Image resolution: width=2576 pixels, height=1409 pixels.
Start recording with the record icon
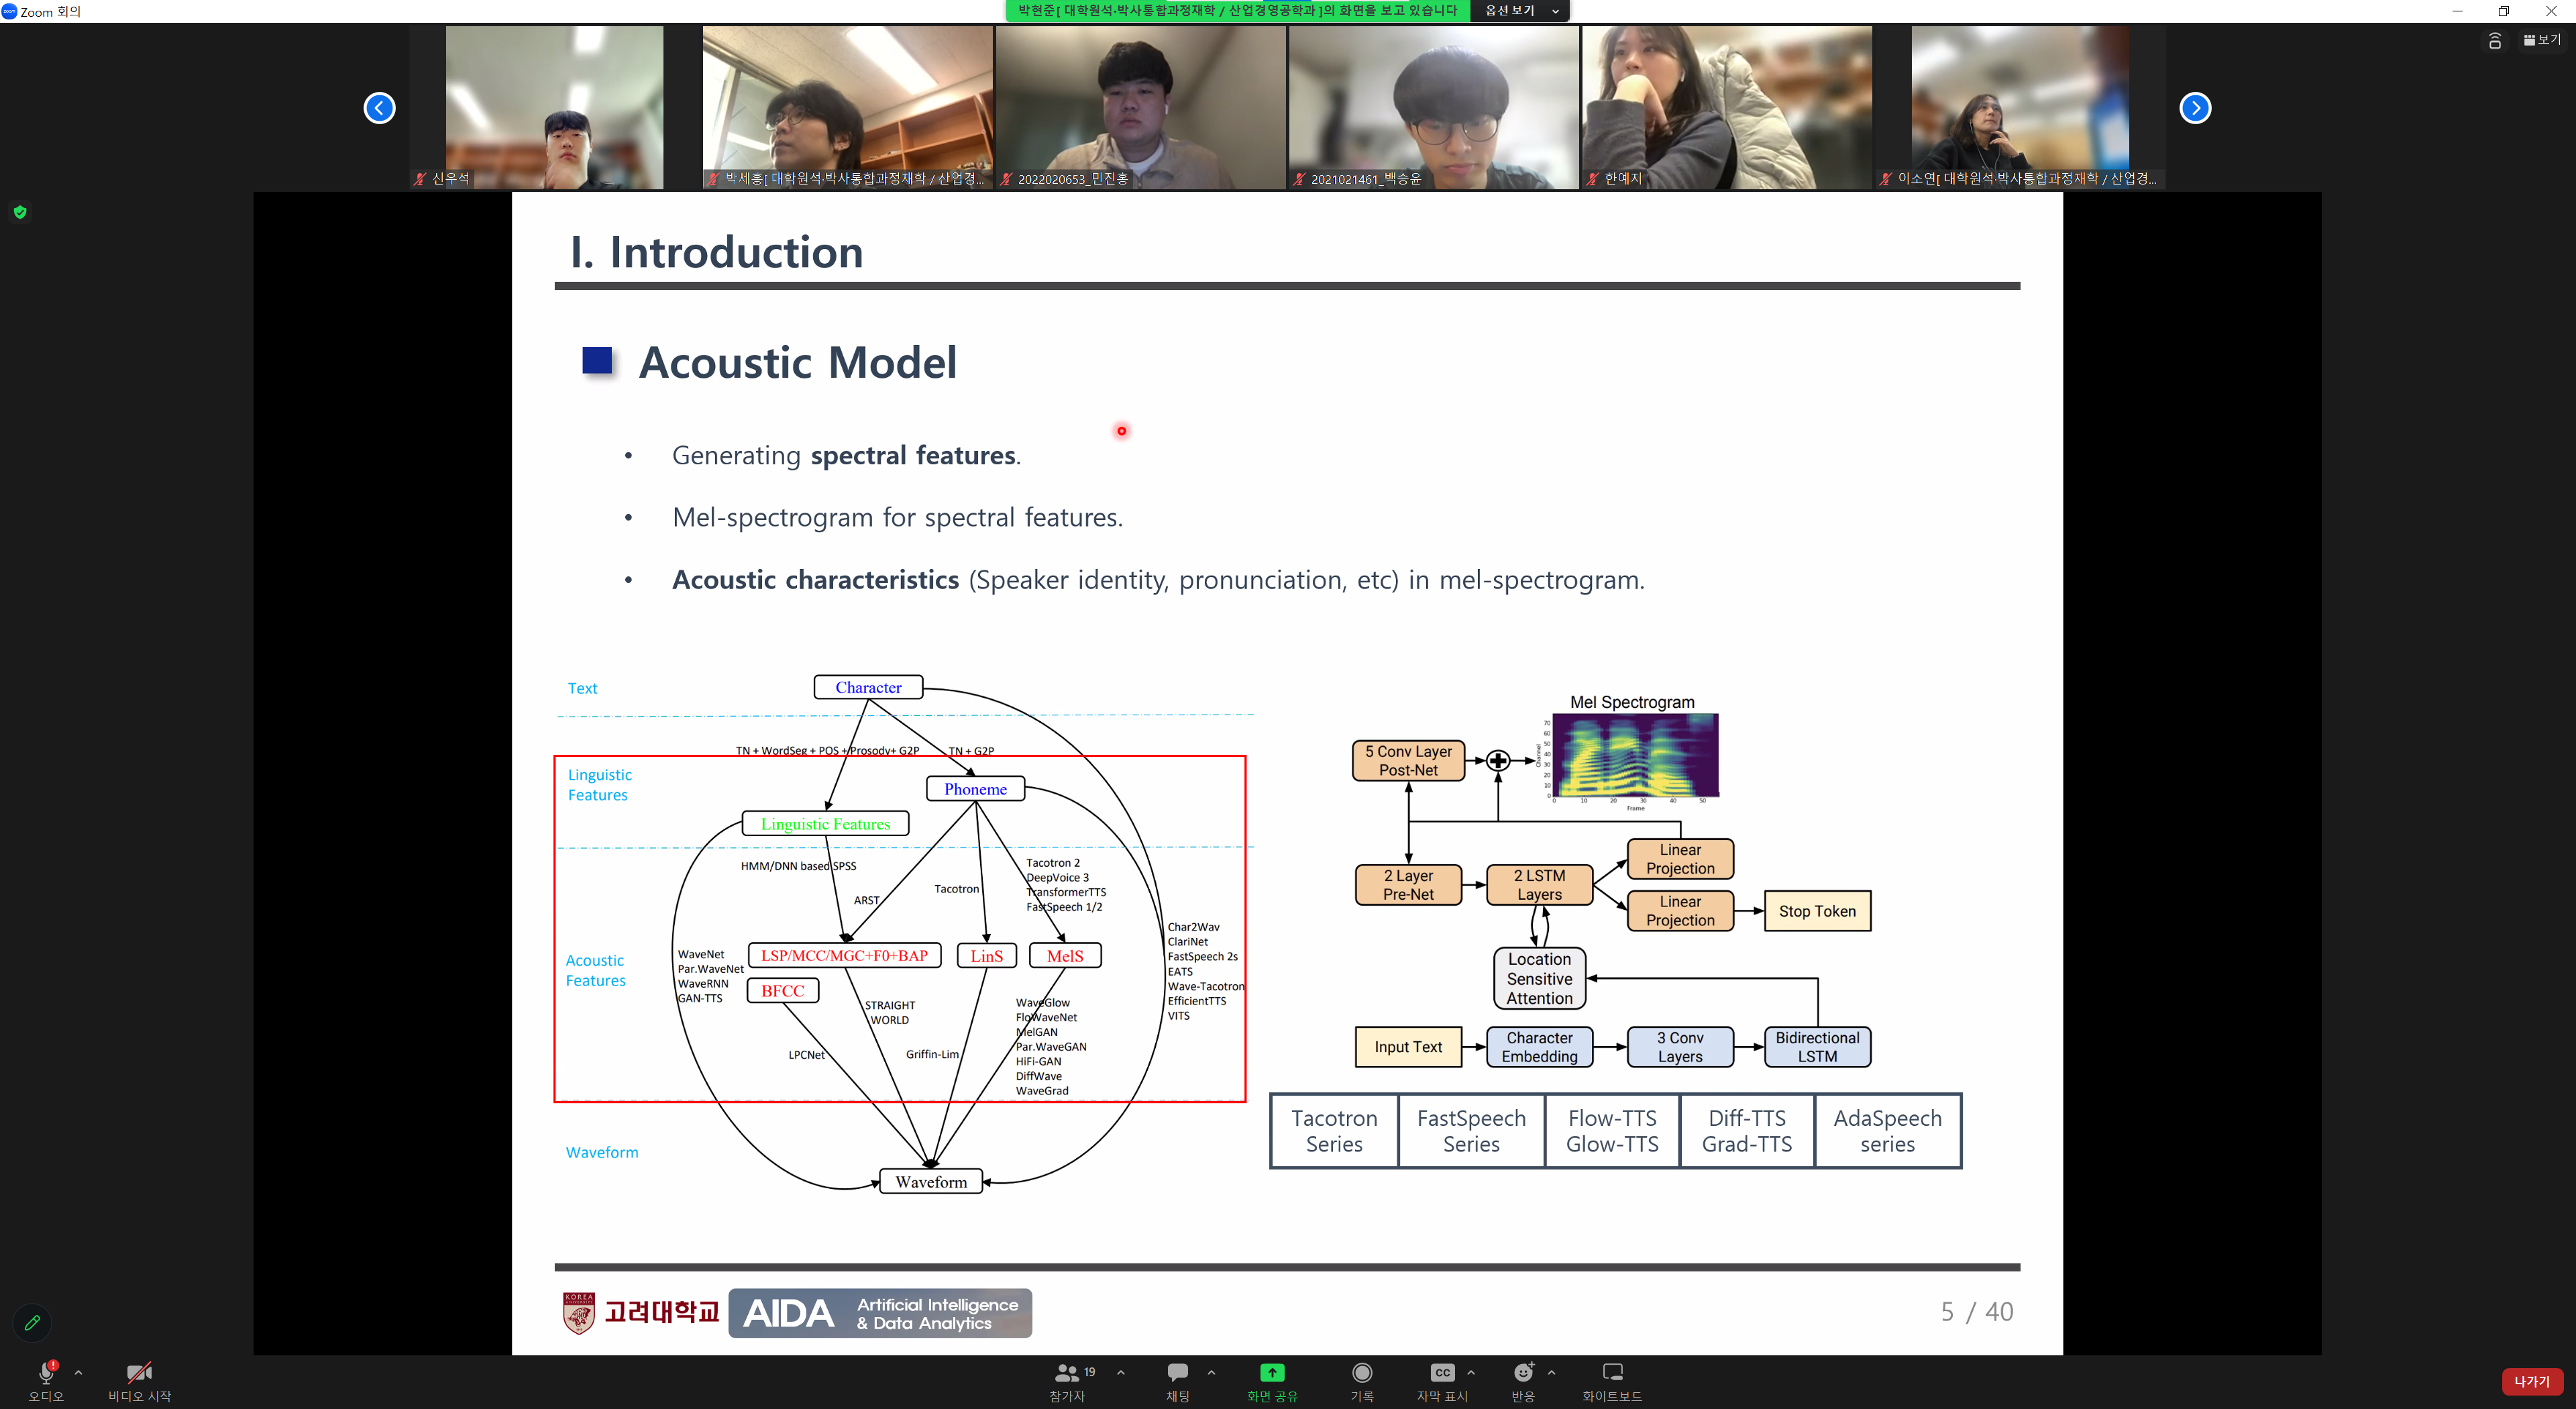(1361, 1374)
